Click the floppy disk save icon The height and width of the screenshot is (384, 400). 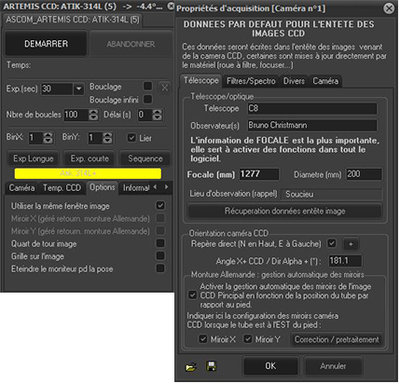pos(211,366)
